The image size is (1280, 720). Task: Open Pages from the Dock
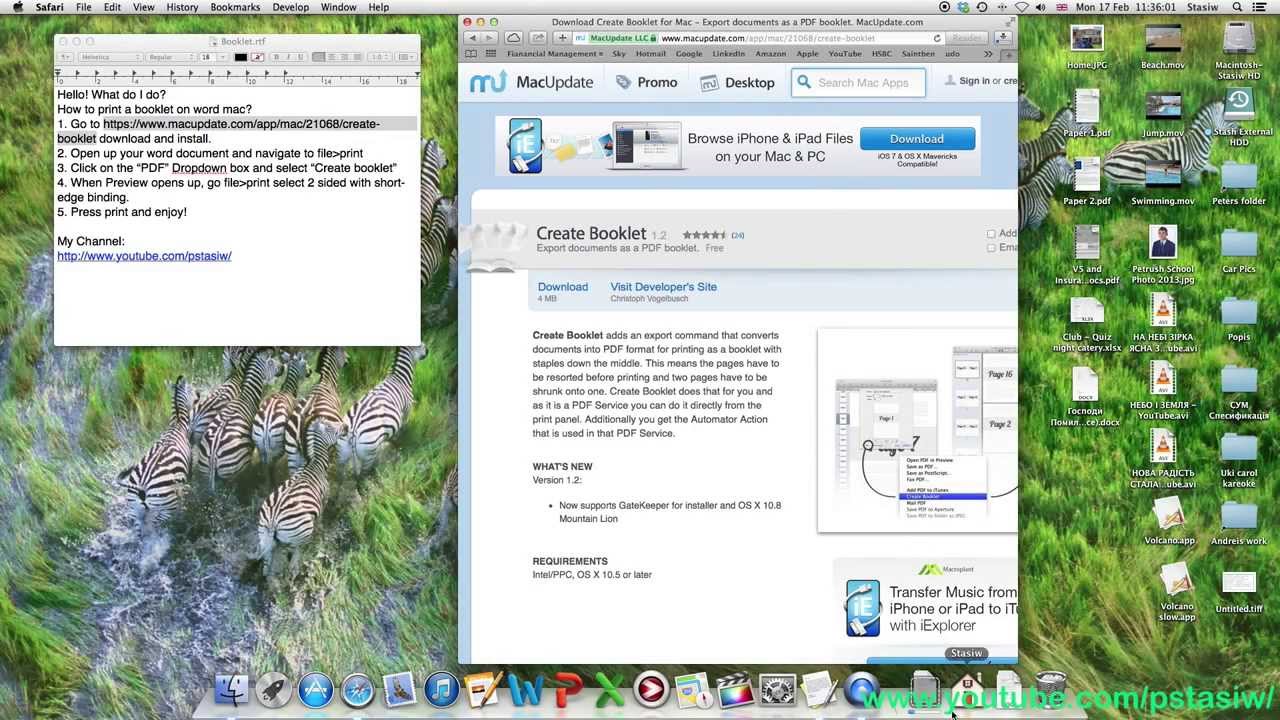pyautogui.click(x=483, y=690)
